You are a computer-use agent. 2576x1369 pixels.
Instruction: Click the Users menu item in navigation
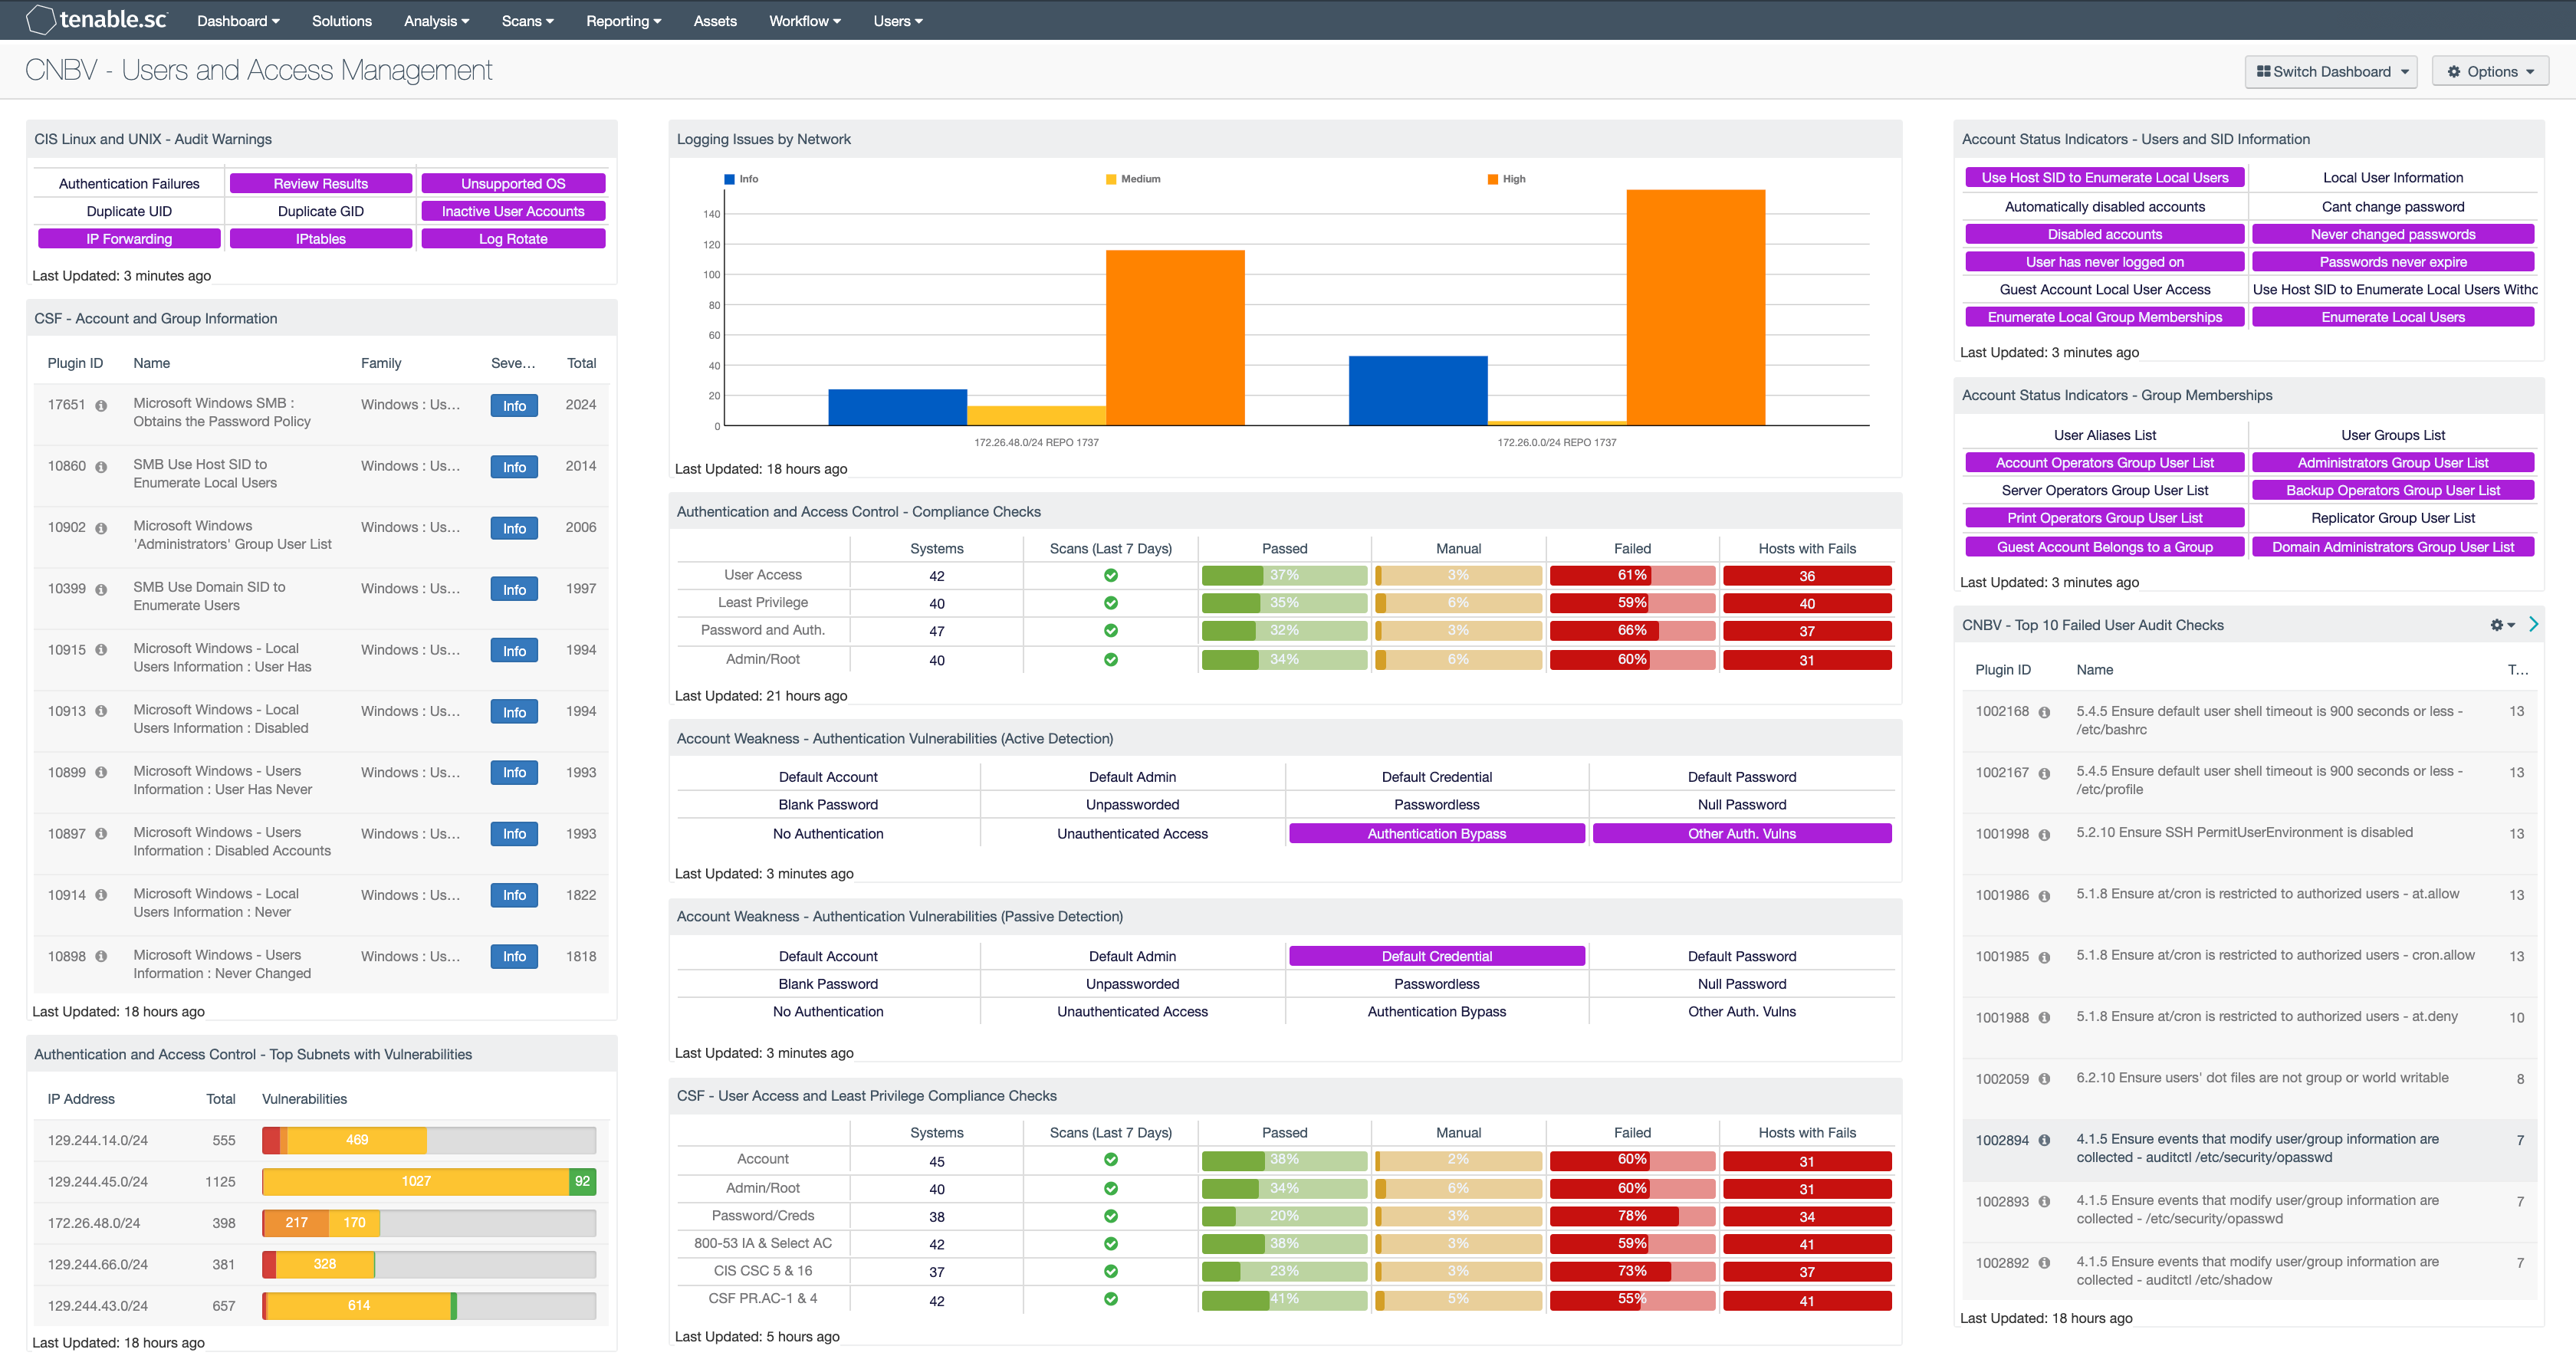[898, 21]
